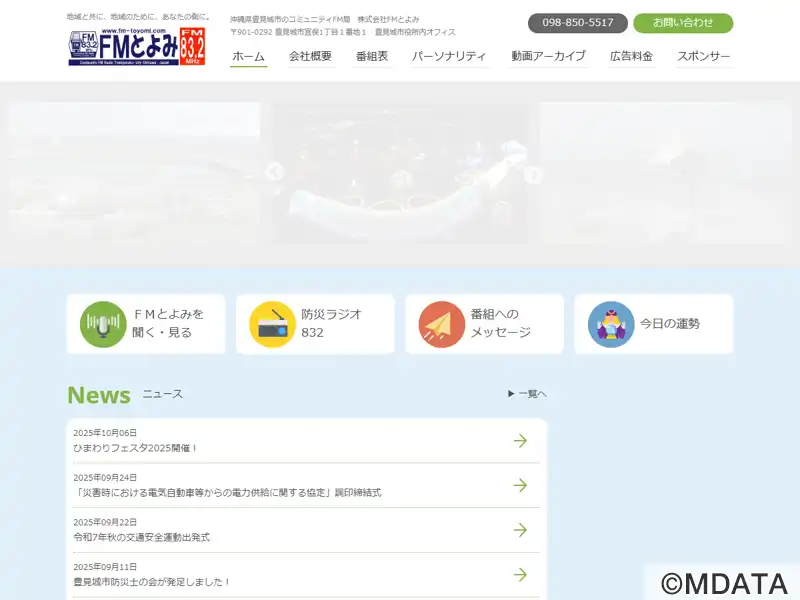800x600 pixels.
Task: Click the date 2025年09月22日
Action: pos(105,522)
